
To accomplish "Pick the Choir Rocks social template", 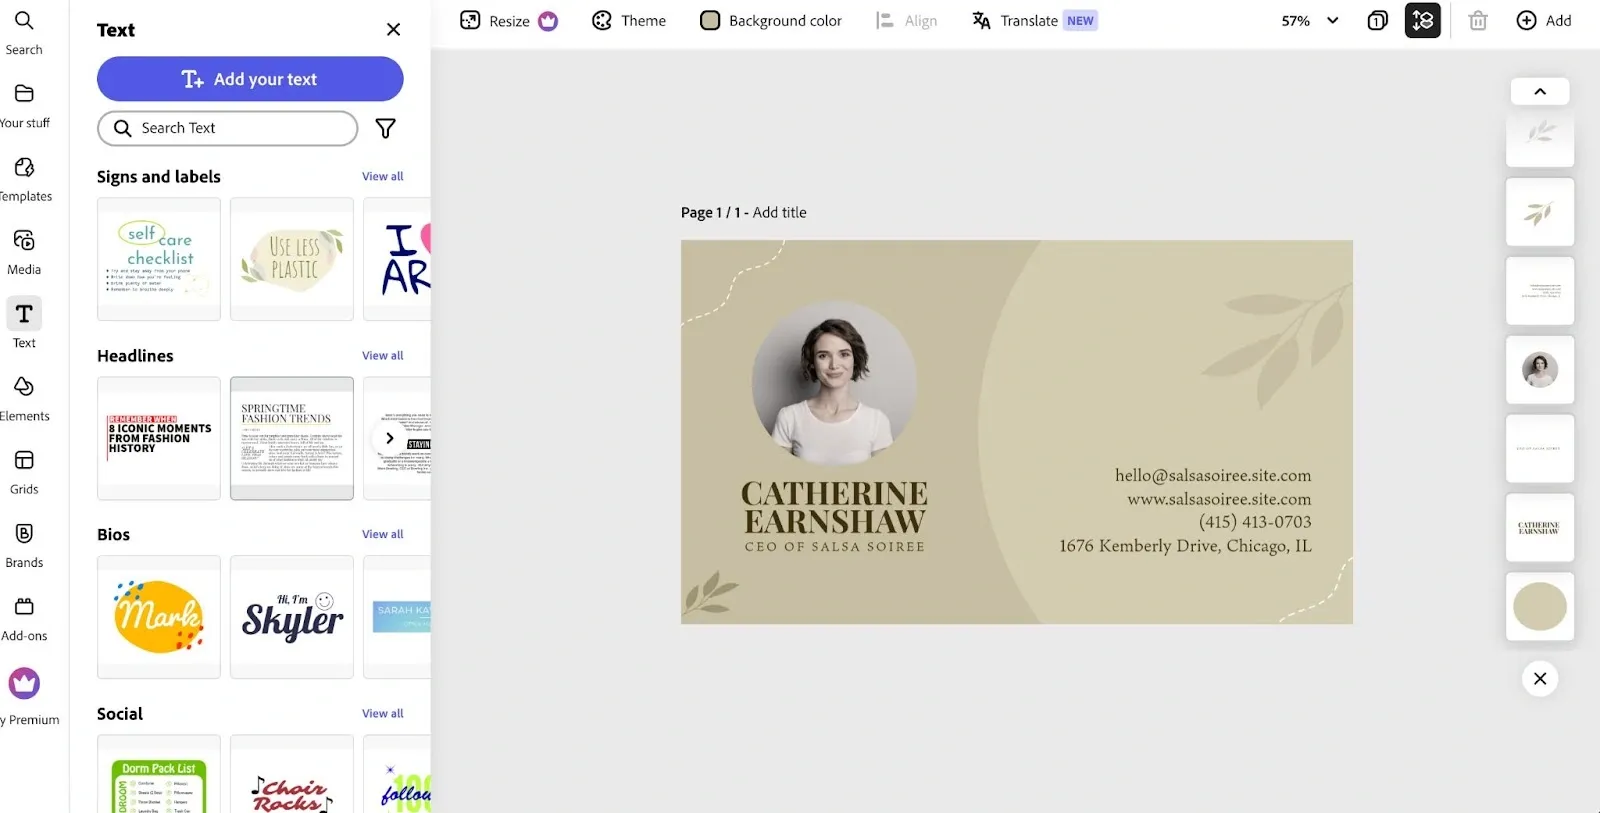I will (292, 775).
